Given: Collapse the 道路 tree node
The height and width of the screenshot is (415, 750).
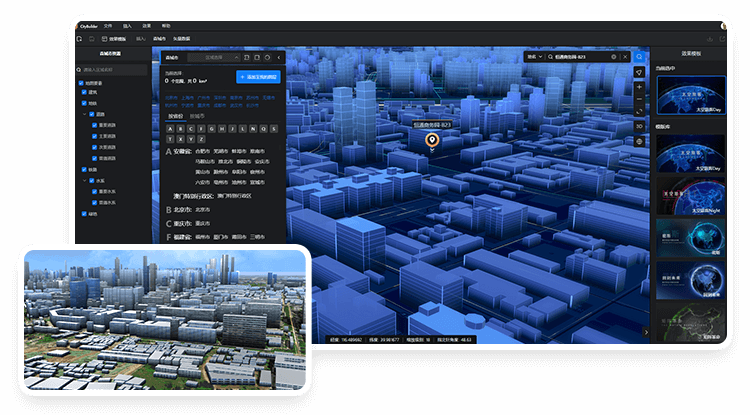Looking at the screenshot, I should click(x=85, y=114).
